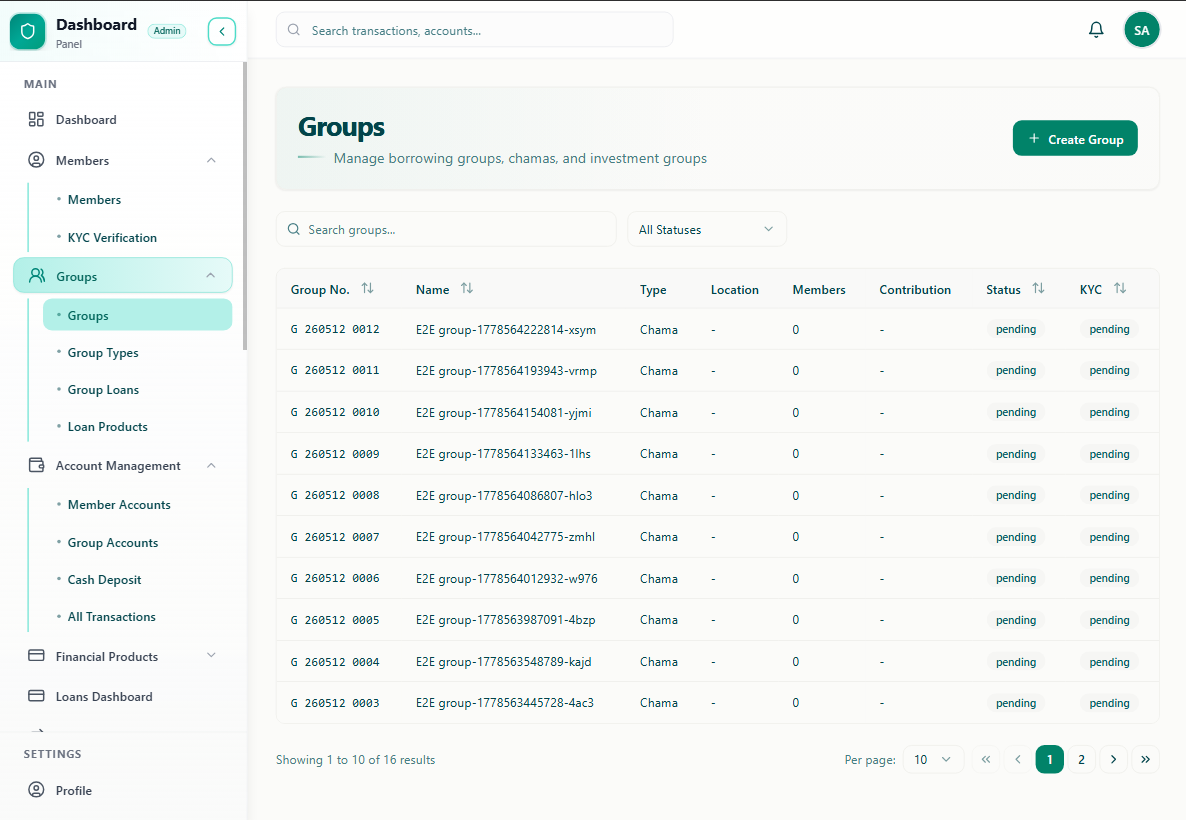Open the Per page dropdown
The height and width of the screenshot is (820, 1186).
pos(933,759)
